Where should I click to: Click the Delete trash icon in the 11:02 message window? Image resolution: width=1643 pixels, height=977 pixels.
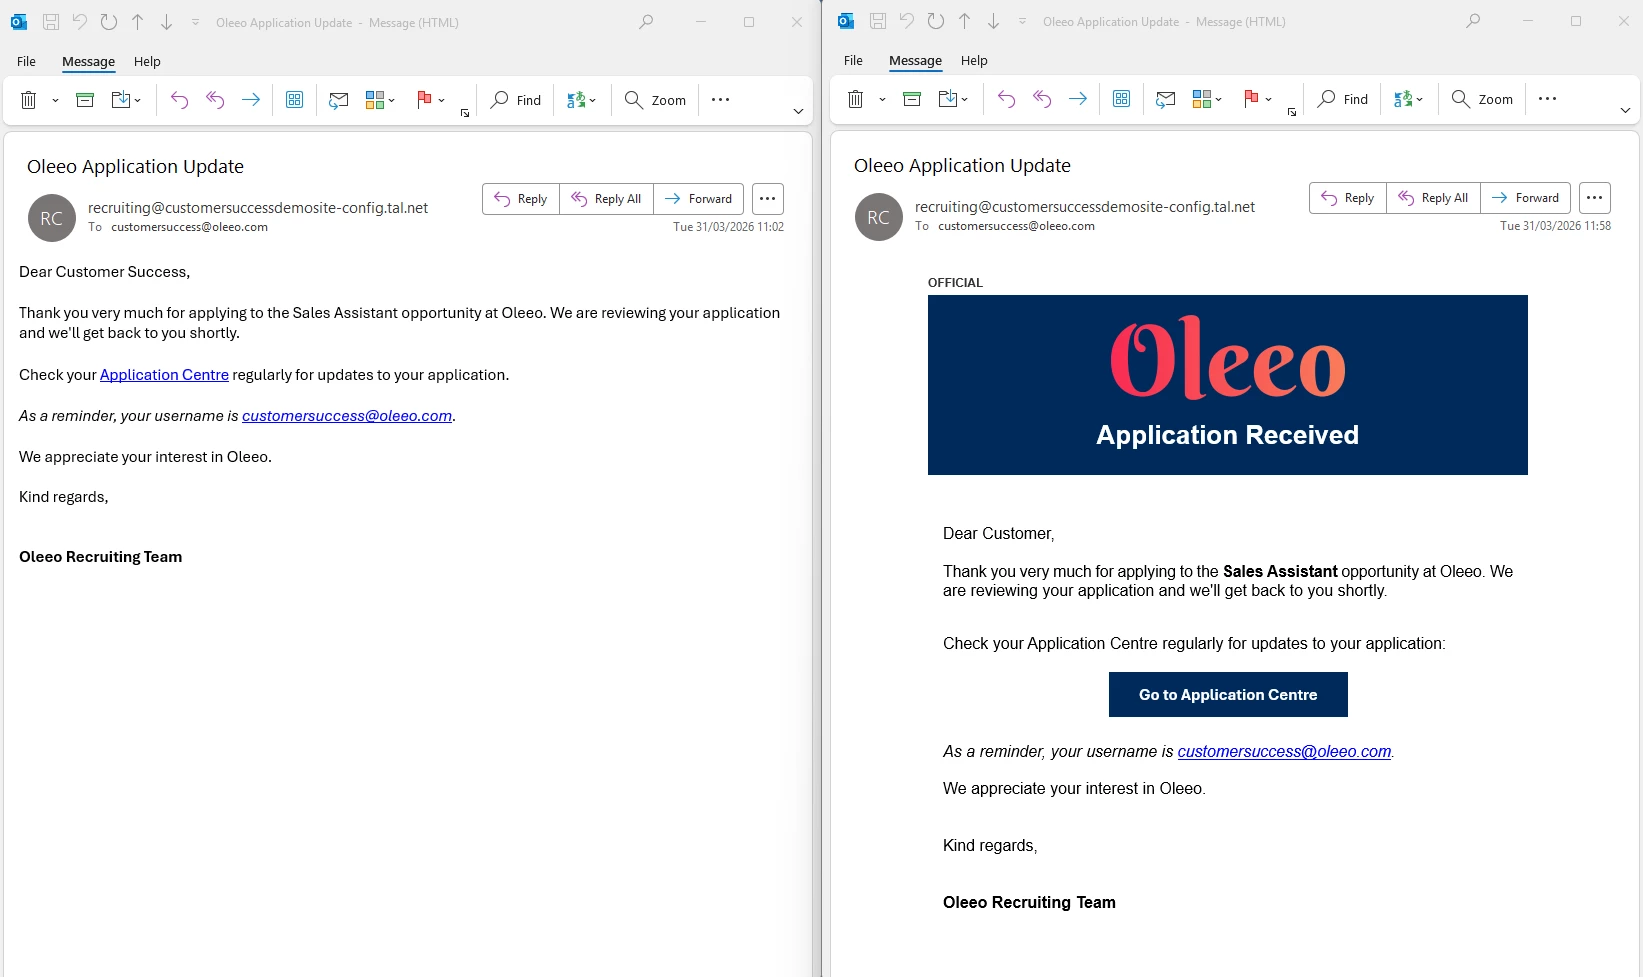[x=29, y=100]
